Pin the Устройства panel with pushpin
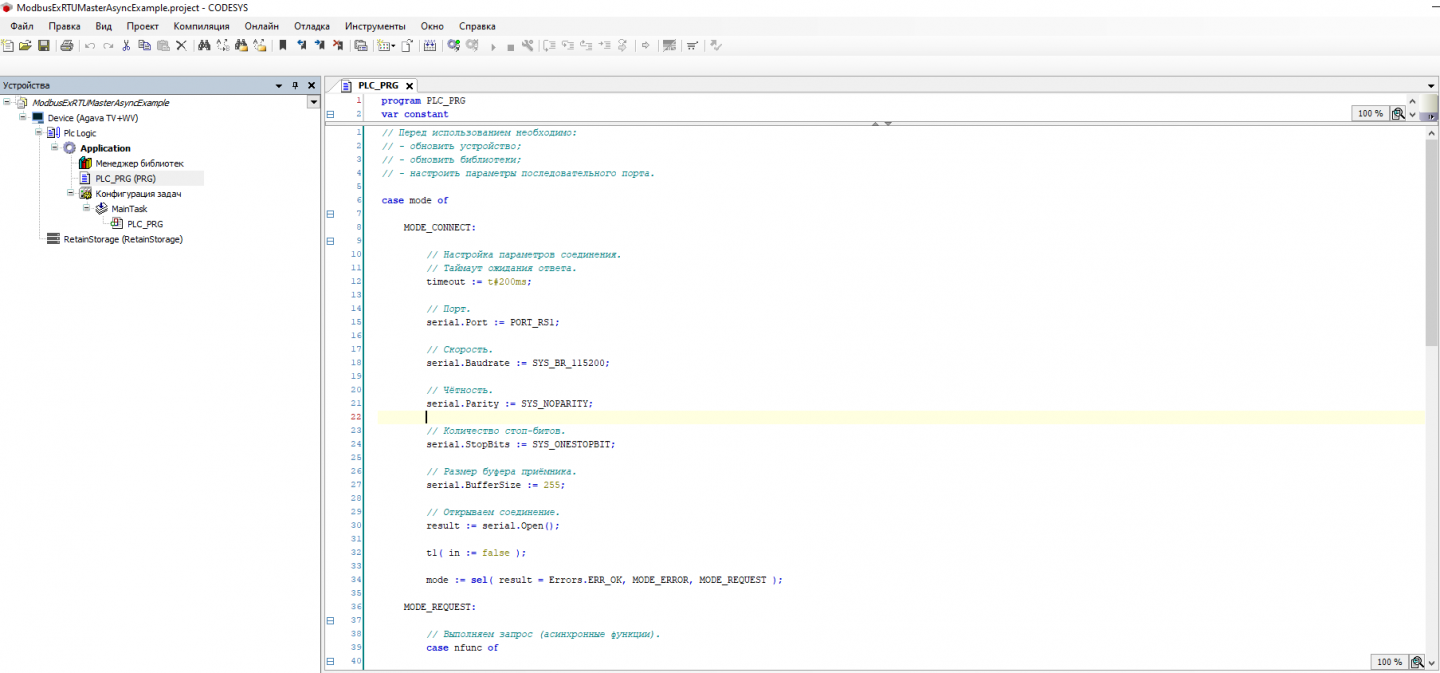The image size is (1440, 673). [295, 86]
